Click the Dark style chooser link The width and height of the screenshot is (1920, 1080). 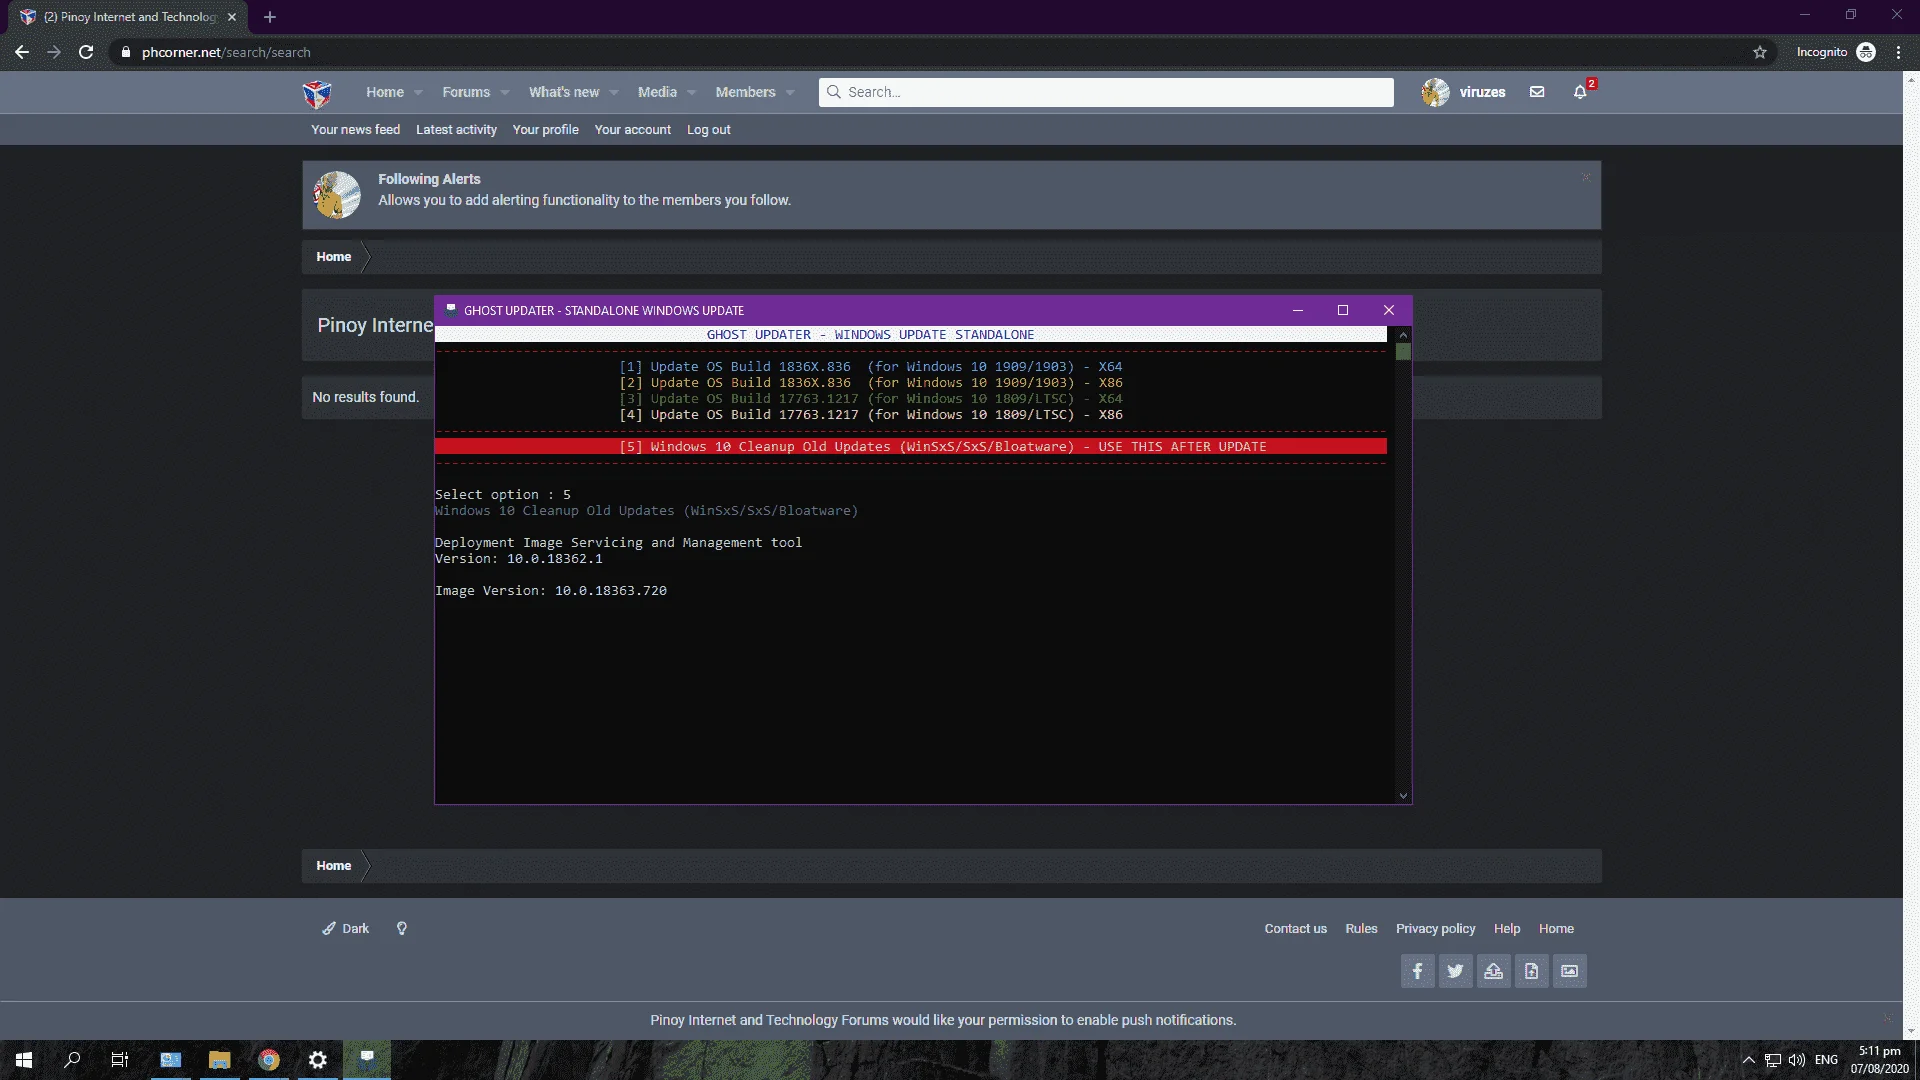tap(346, 929)
